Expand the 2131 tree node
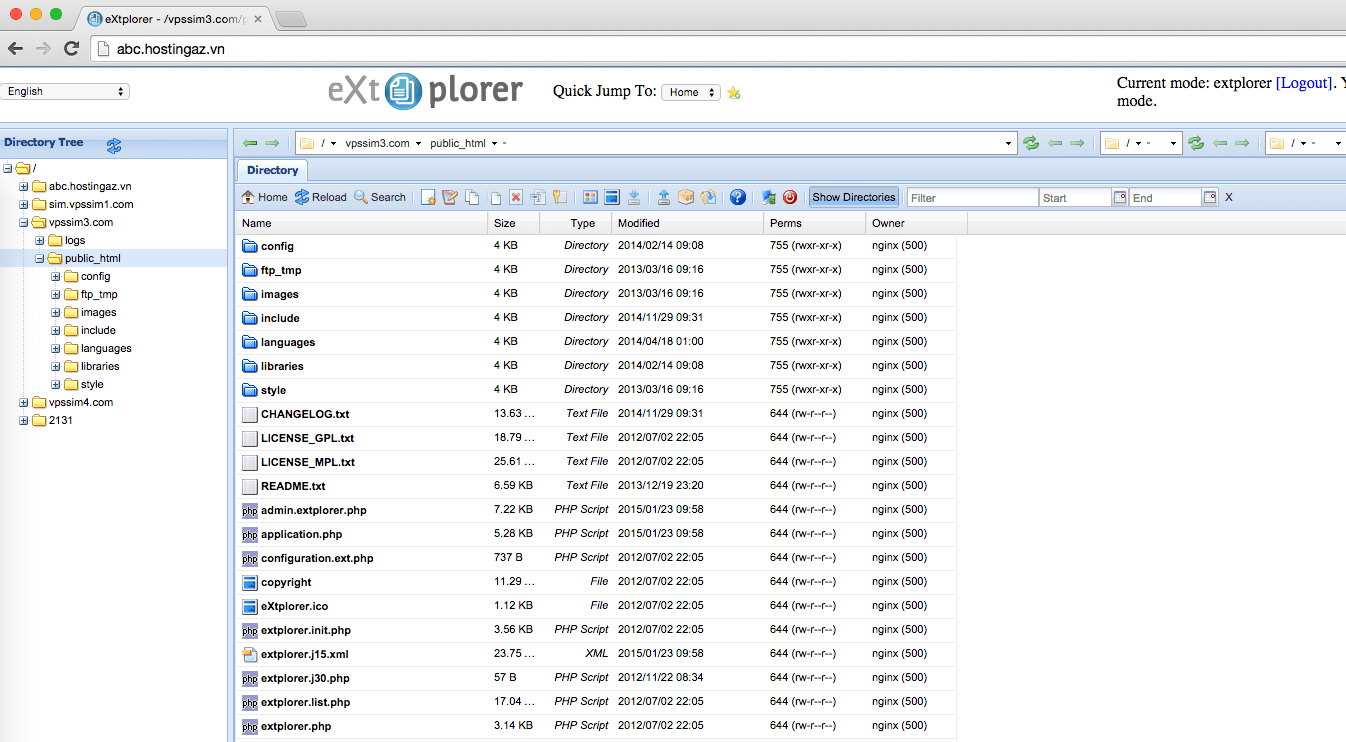 coord(24,420)
